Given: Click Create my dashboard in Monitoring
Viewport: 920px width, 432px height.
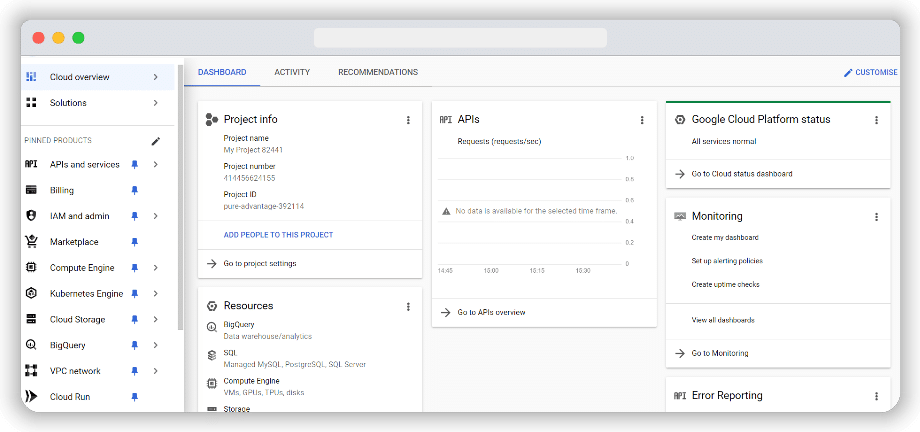Looking at the screenshot, I should tap(725, 238).
